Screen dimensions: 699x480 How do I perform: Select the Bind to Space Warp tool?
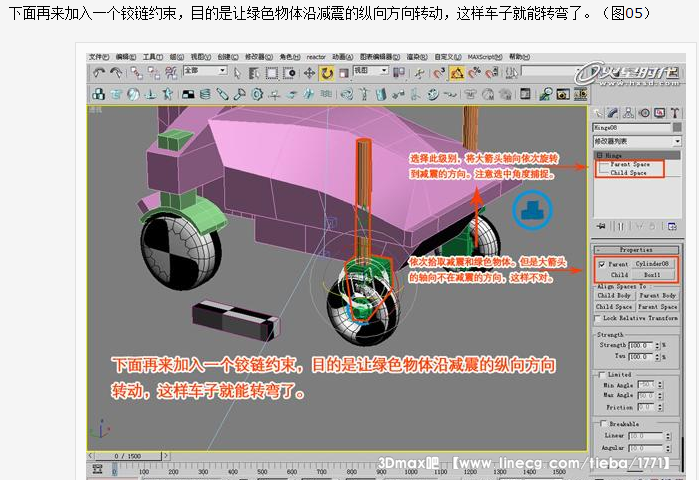[170, 73]
